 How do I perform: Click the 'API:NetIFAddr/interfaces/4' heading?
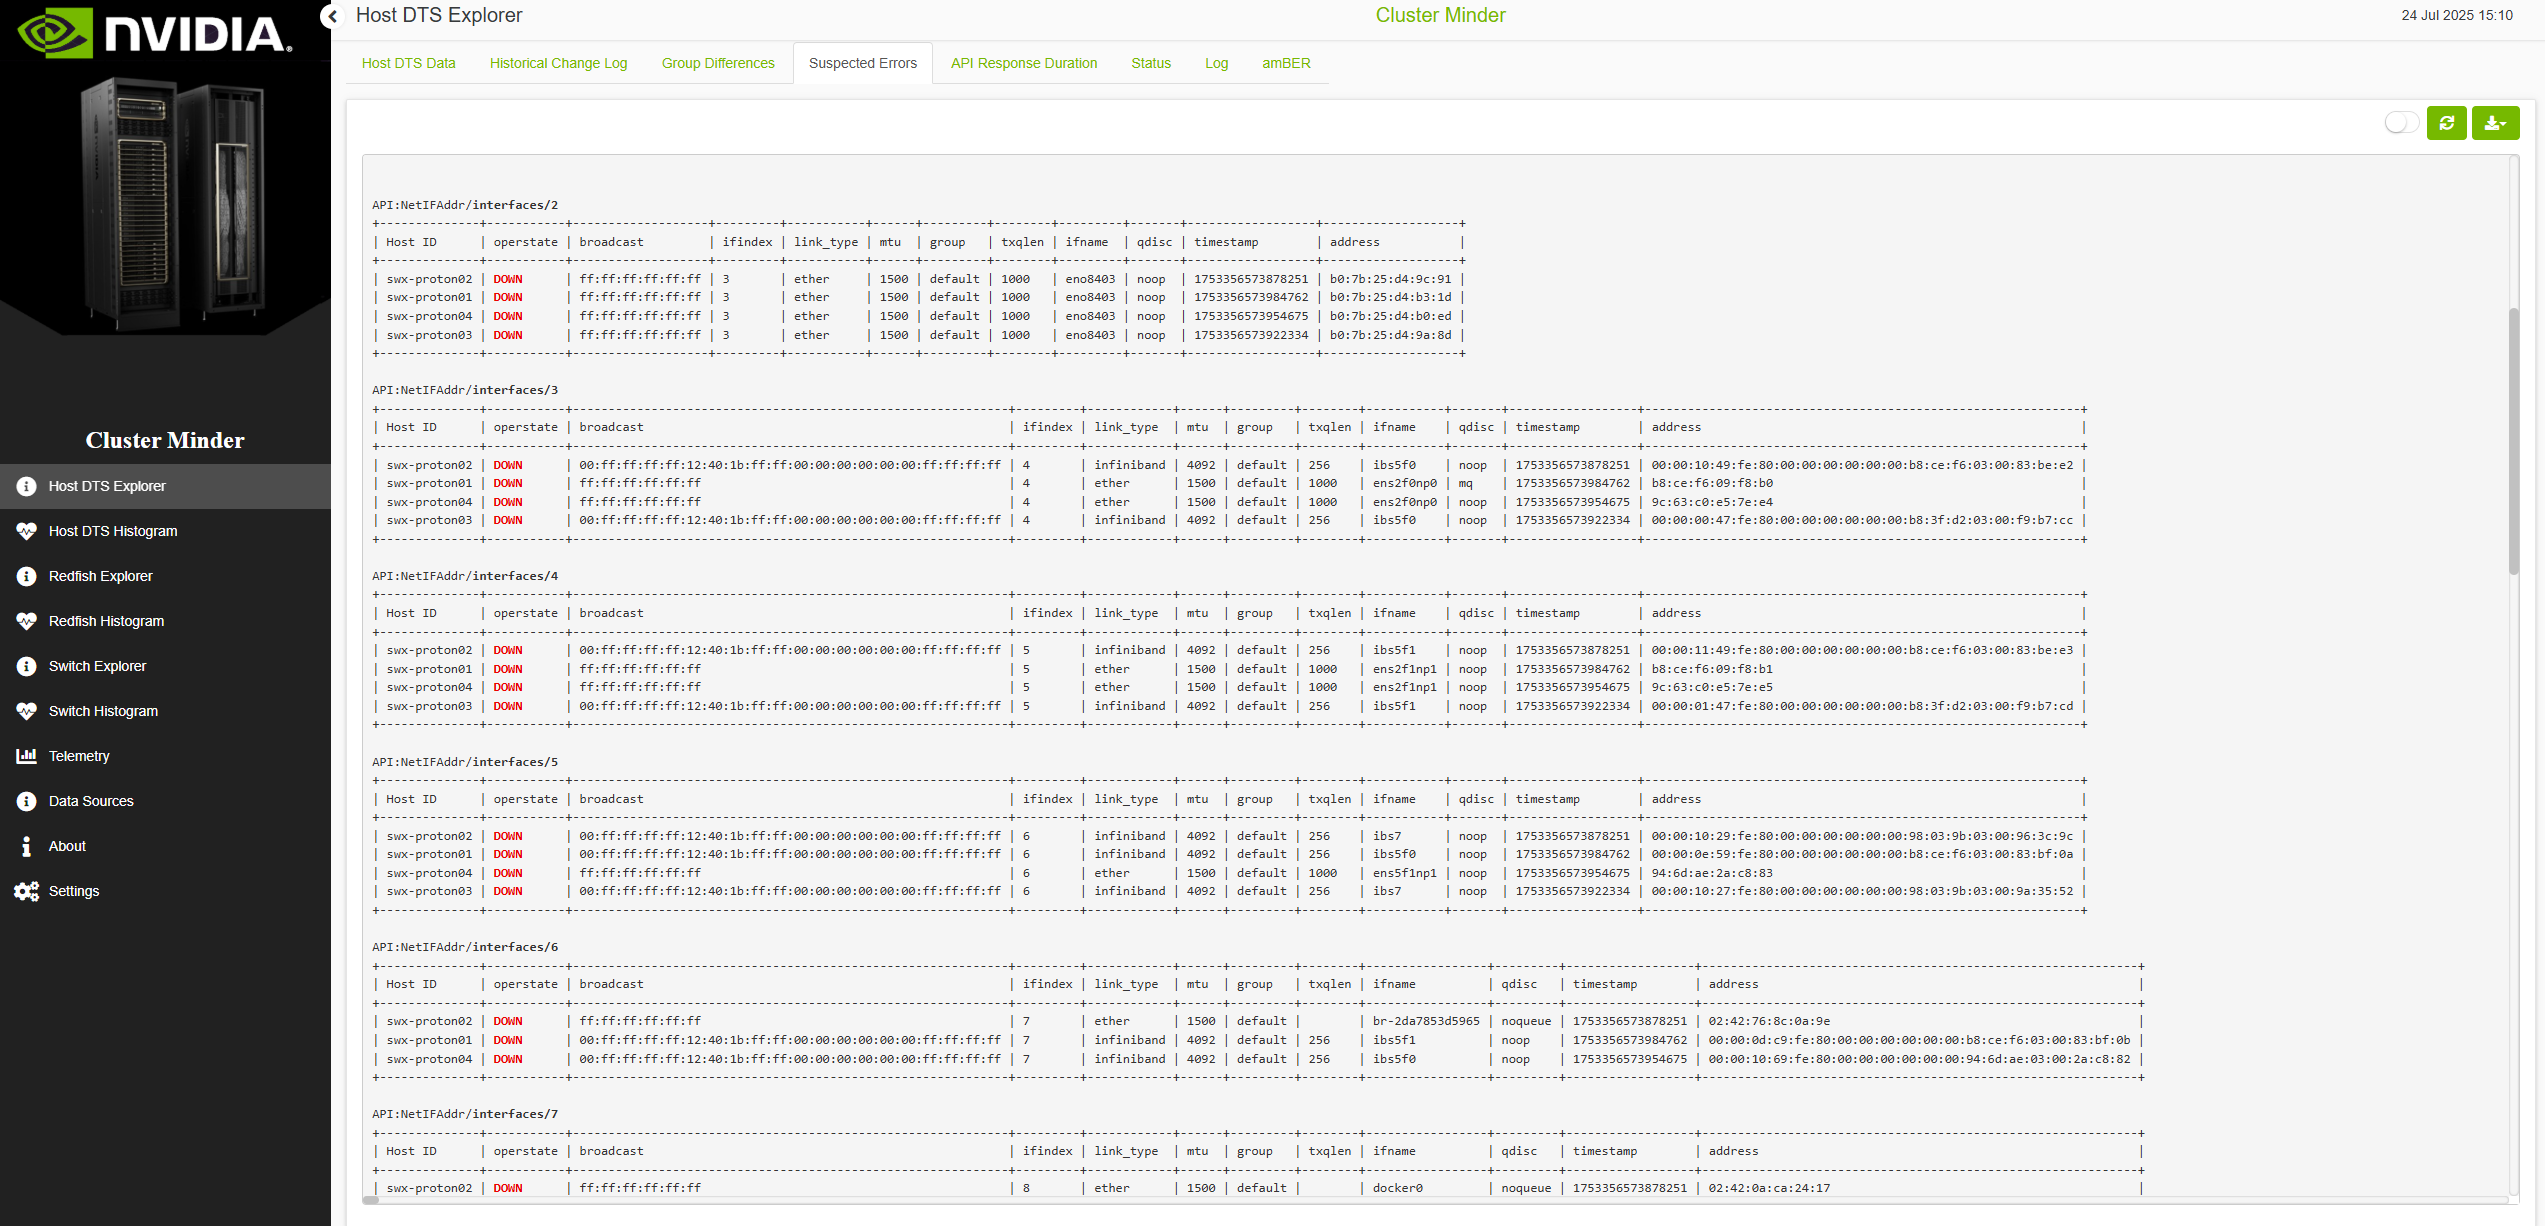click(465, 576)
